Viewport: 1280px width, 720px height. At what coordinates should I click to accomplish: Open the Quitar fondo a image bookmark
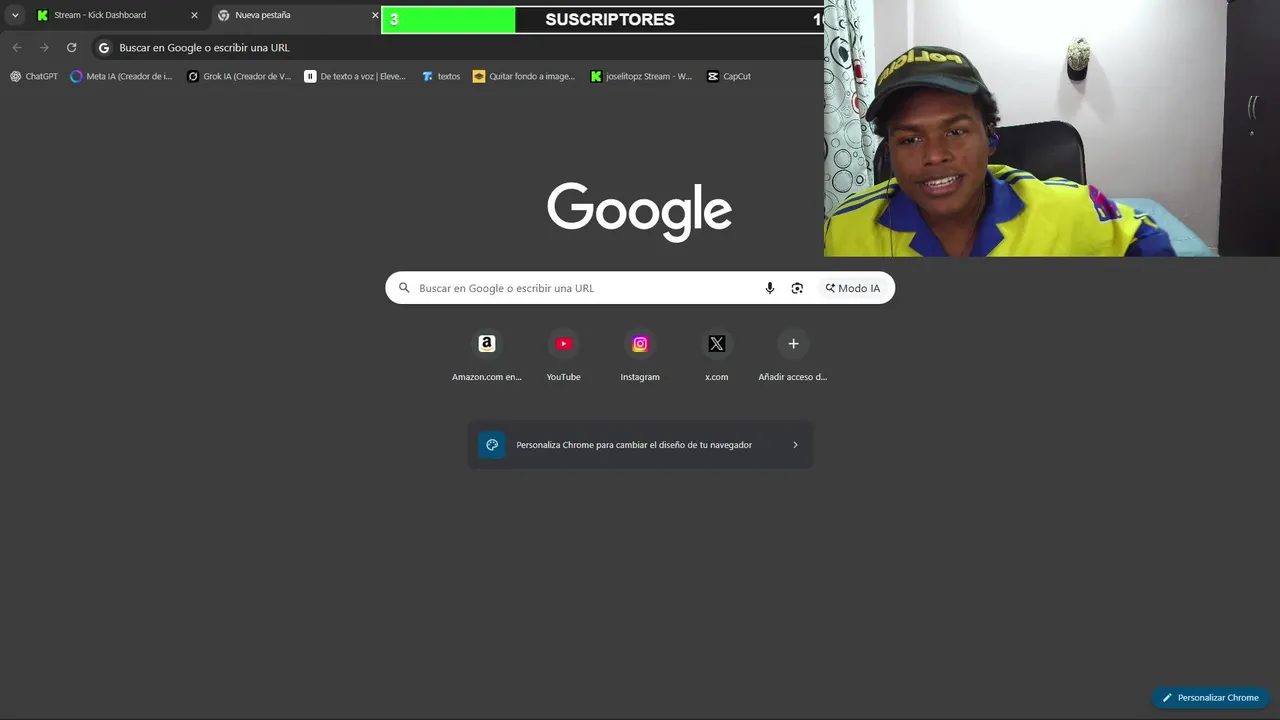click(524, 76)
